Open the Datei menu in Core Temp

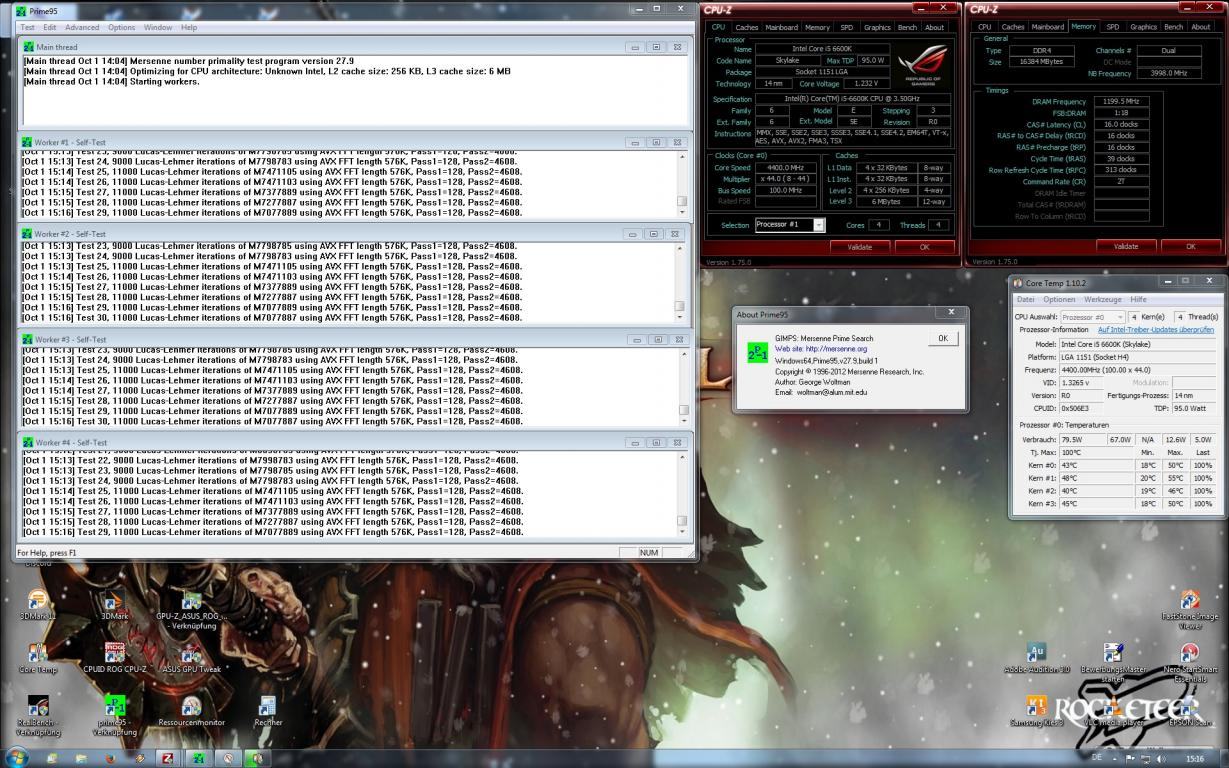[1025, 299]
